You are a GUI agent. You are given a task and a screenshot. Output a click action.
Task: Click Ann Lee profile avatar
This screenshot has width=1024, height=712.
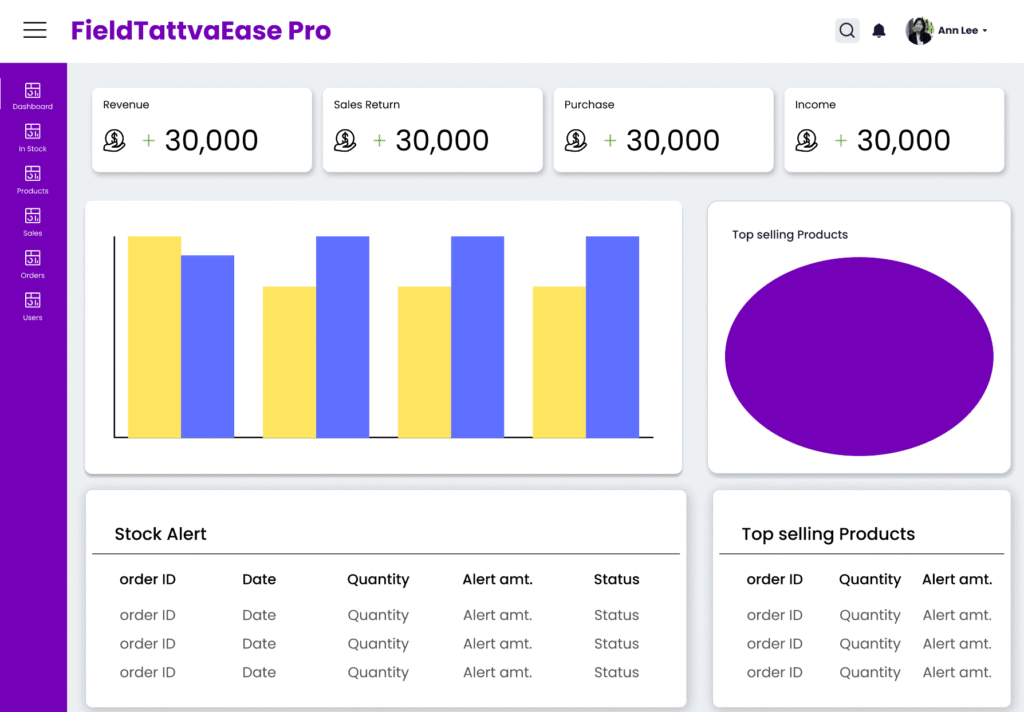coord(919,31)
